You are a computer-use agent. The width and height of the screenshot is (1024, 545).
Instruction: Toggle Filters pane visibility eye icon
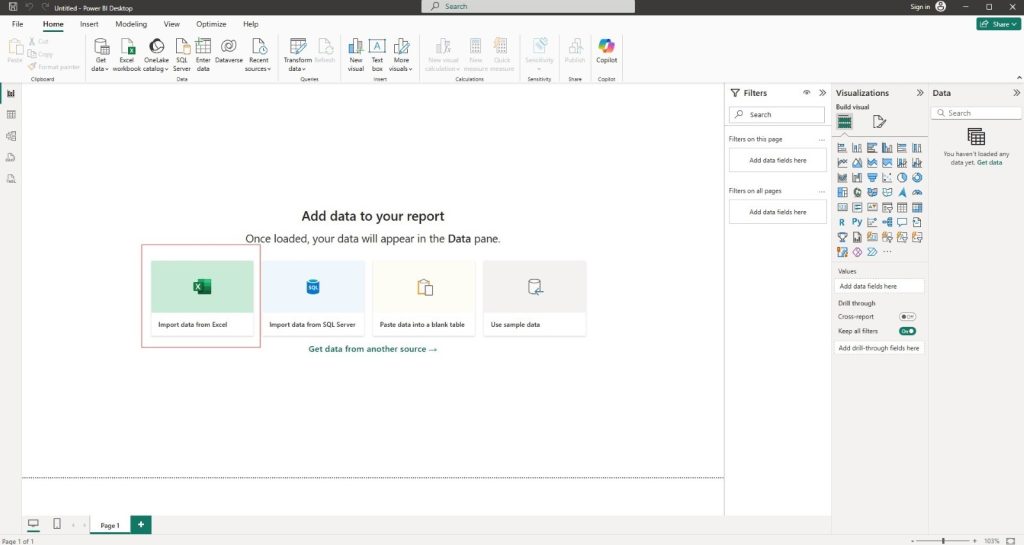[806, 92]
